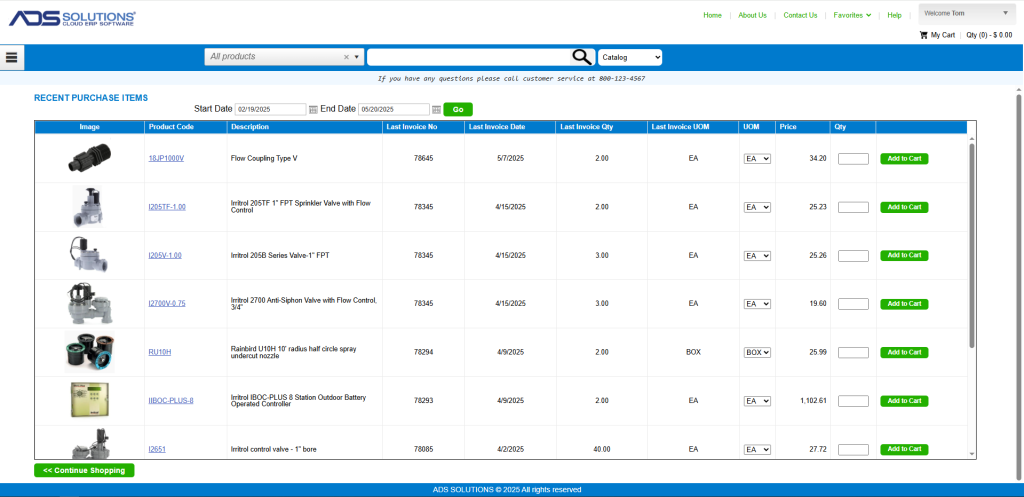Open product code link I205V-1.00
Image resolution: width=1024 pixels, height=497 pixels.
(165, 255)
